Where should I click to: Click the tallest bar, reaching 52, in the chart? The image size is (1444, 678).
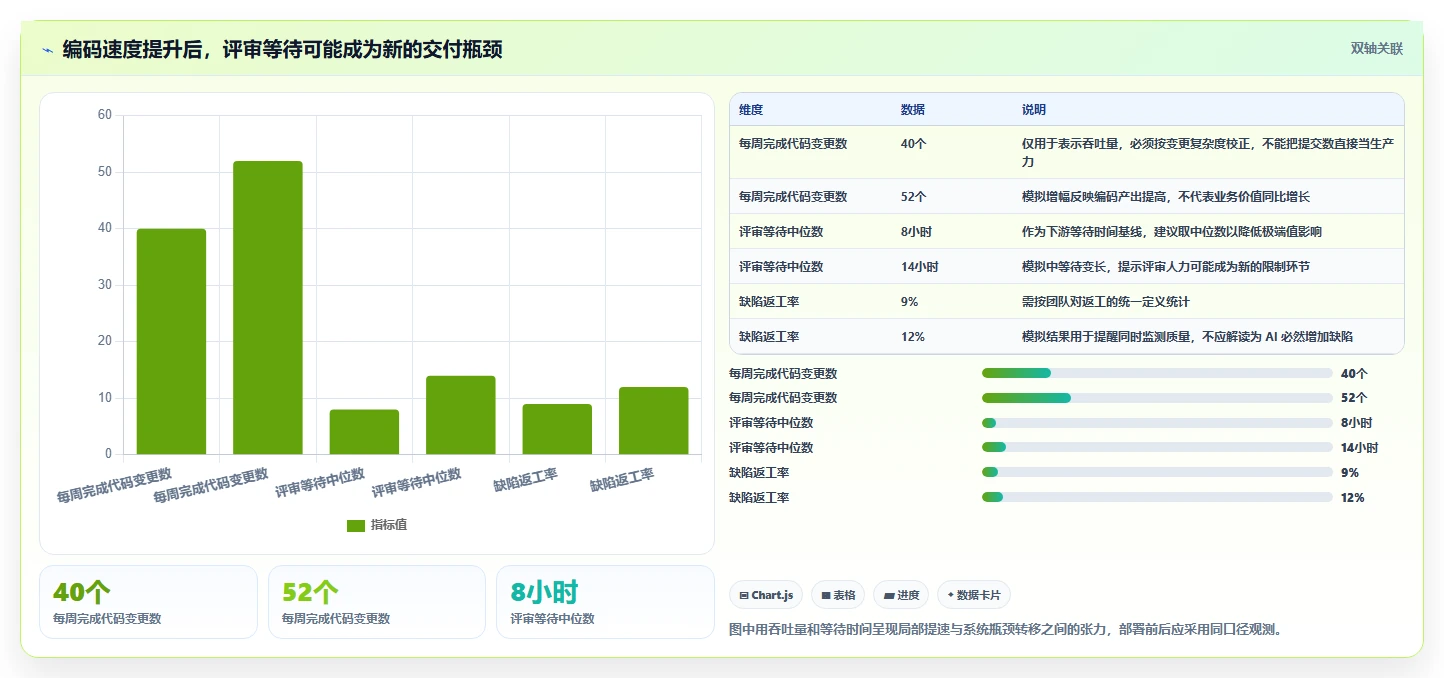pyautogui.click(x=268, y=308)
